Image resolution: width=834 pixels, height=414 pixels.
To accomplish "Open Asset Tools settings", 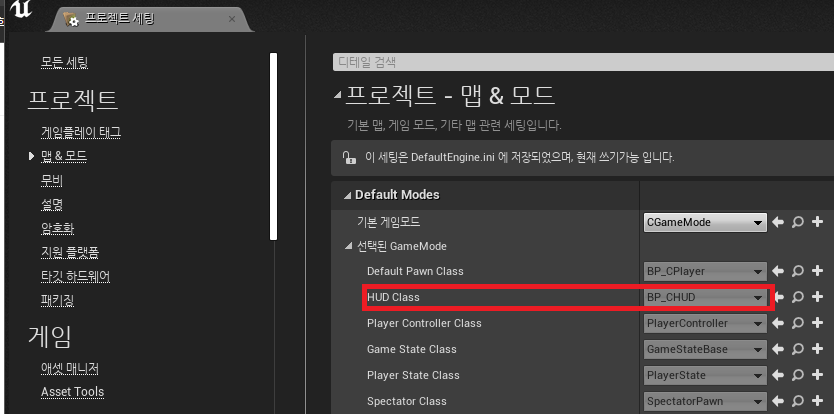I will 72,392.
